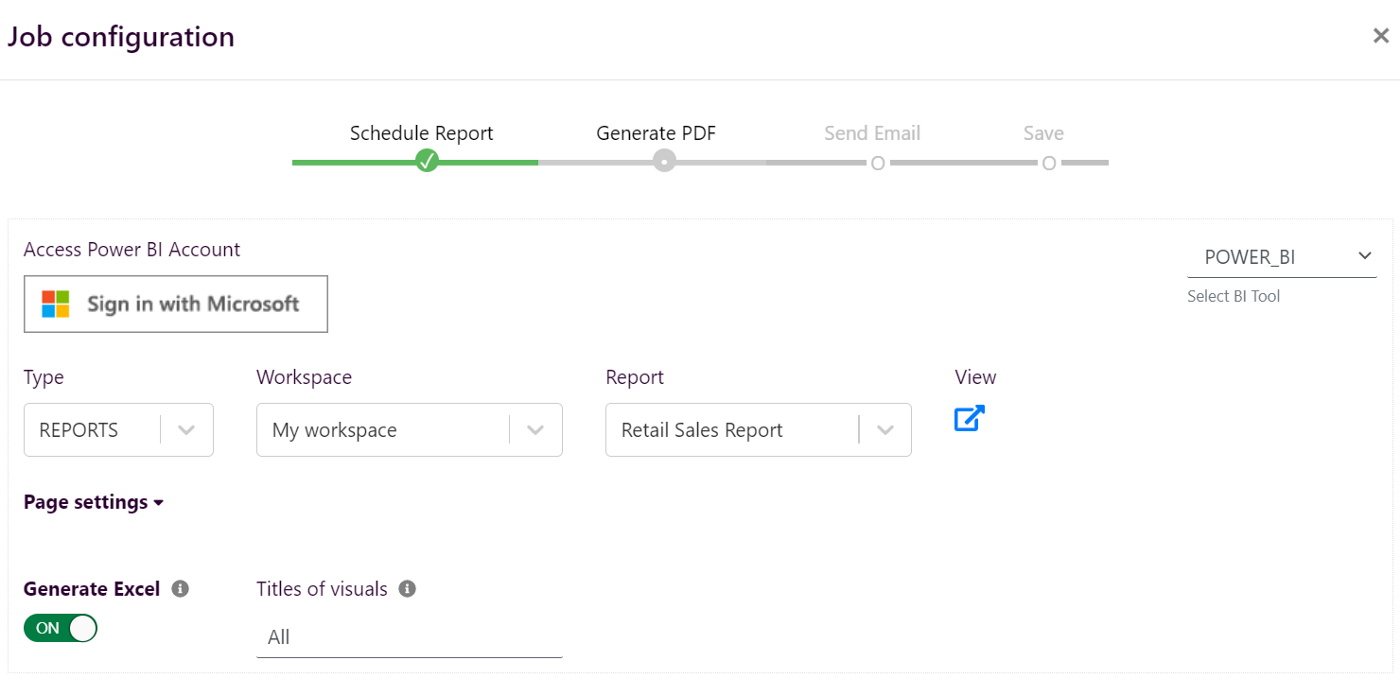
Task: Click Sign in with Microsoft button
Action: point(176,304)
